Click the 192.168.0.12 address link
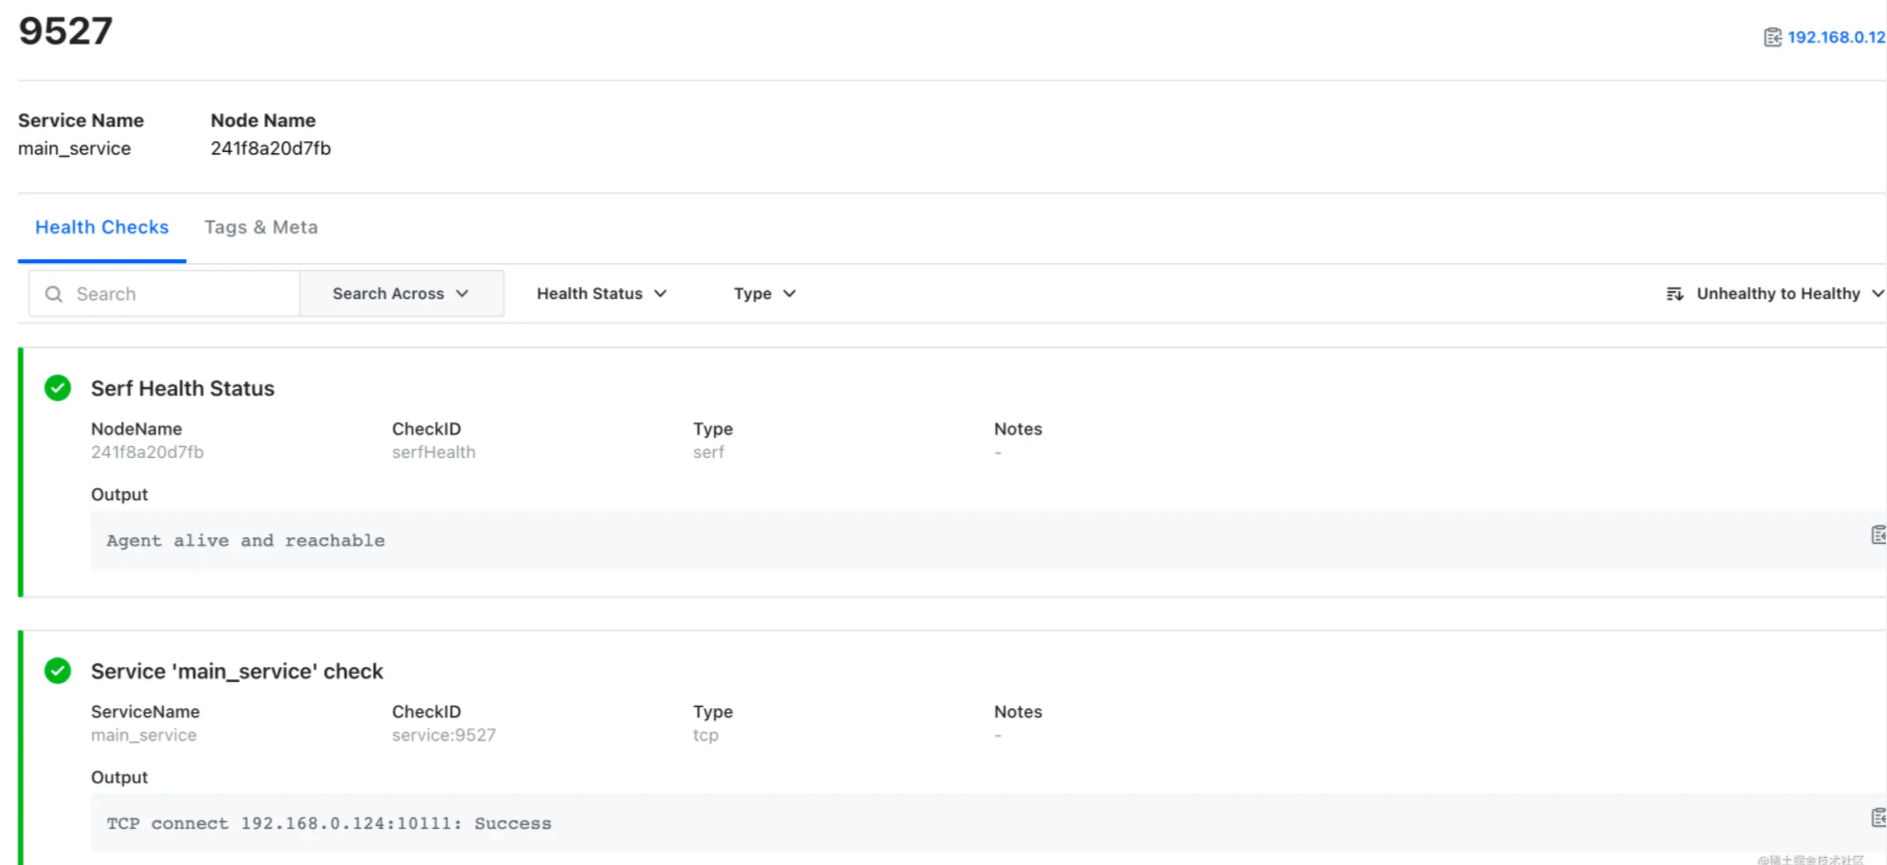 [x=1835, y=38]
